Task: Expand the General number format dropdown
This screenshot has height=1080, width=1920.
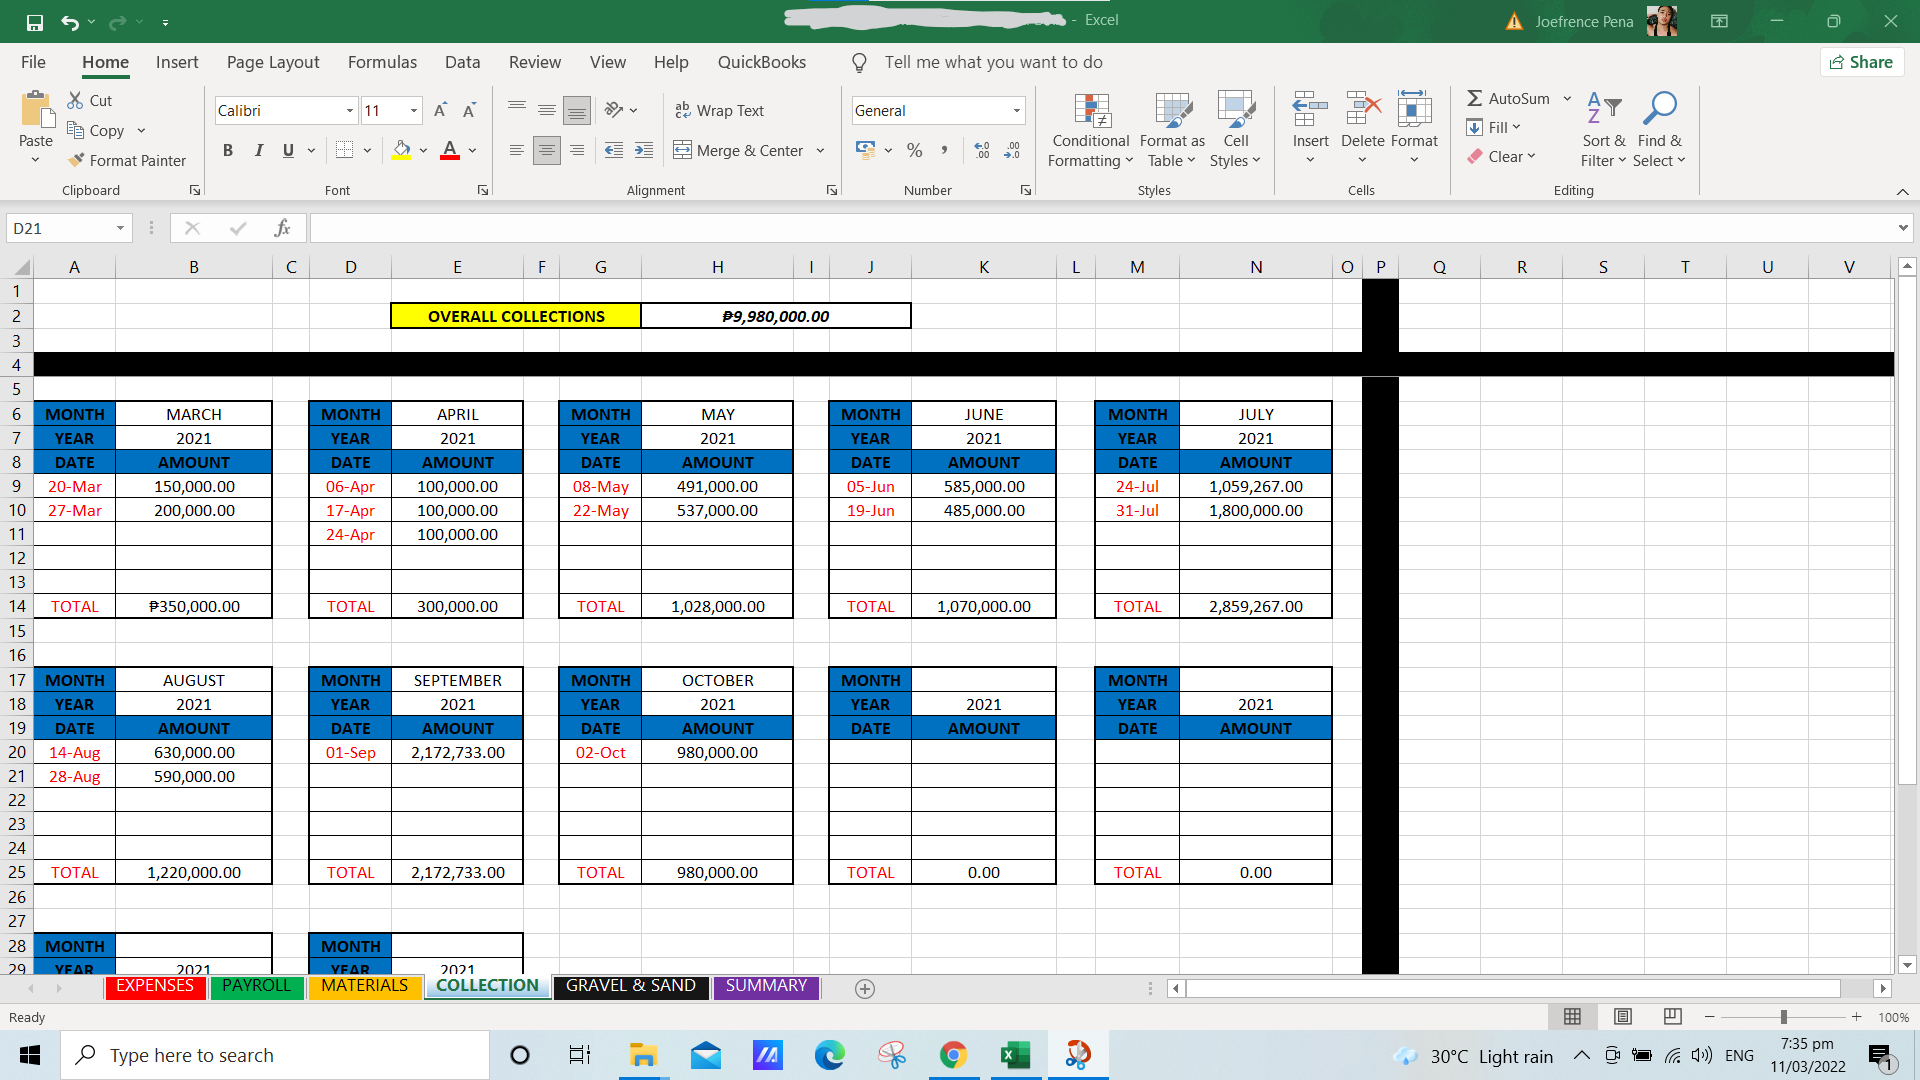Action: [1016, 110]
